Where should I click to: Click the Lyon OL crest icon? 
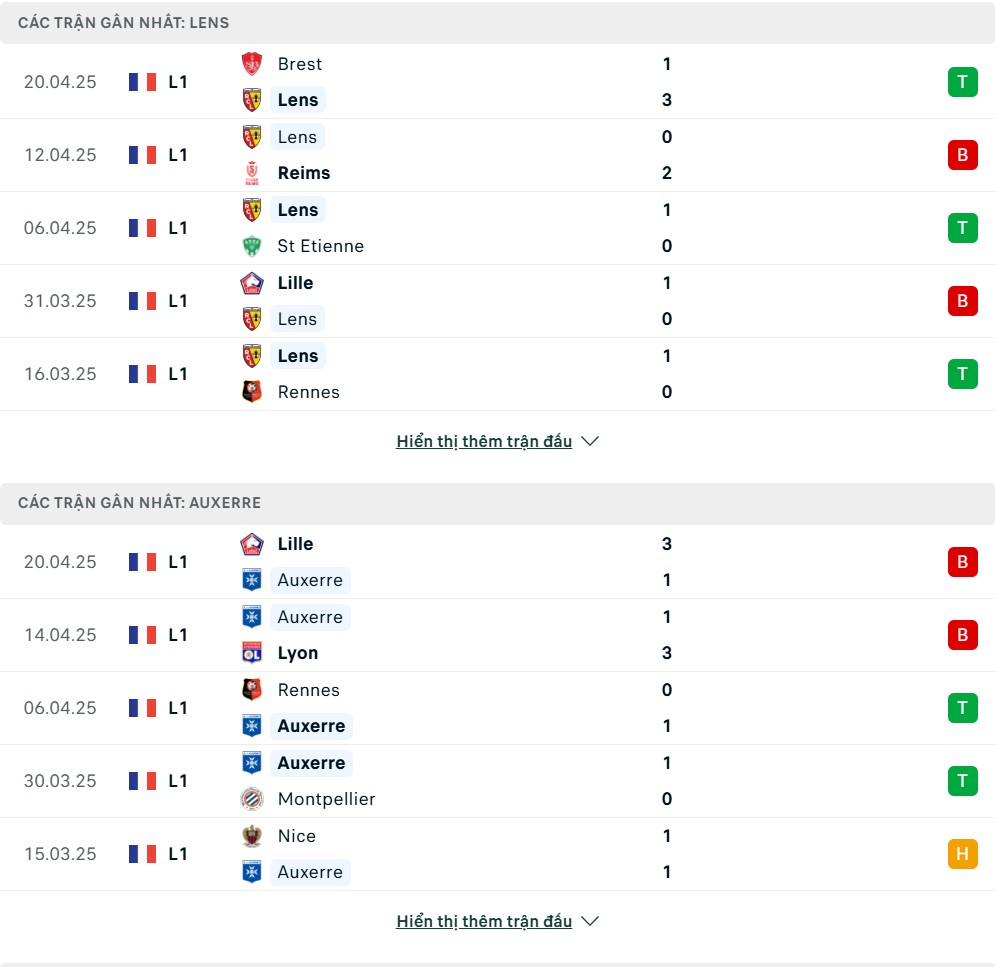pyautogui.click(x=252, y=653)
